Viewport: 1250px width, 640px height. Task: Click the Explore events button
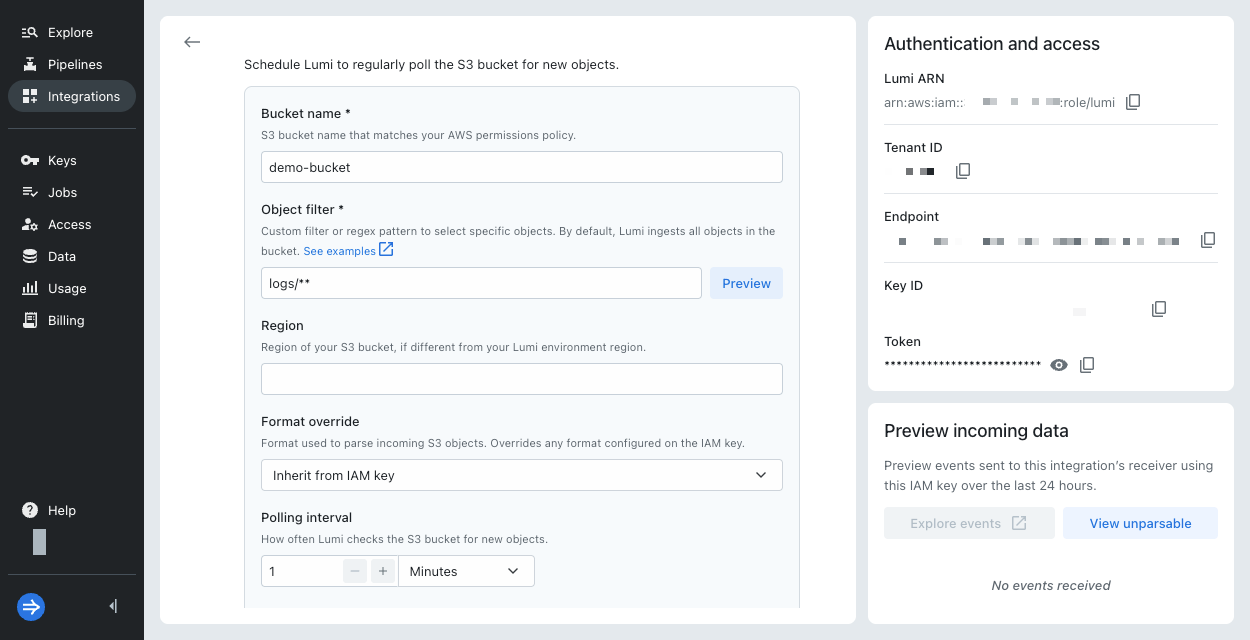click(x=969, y=523)
